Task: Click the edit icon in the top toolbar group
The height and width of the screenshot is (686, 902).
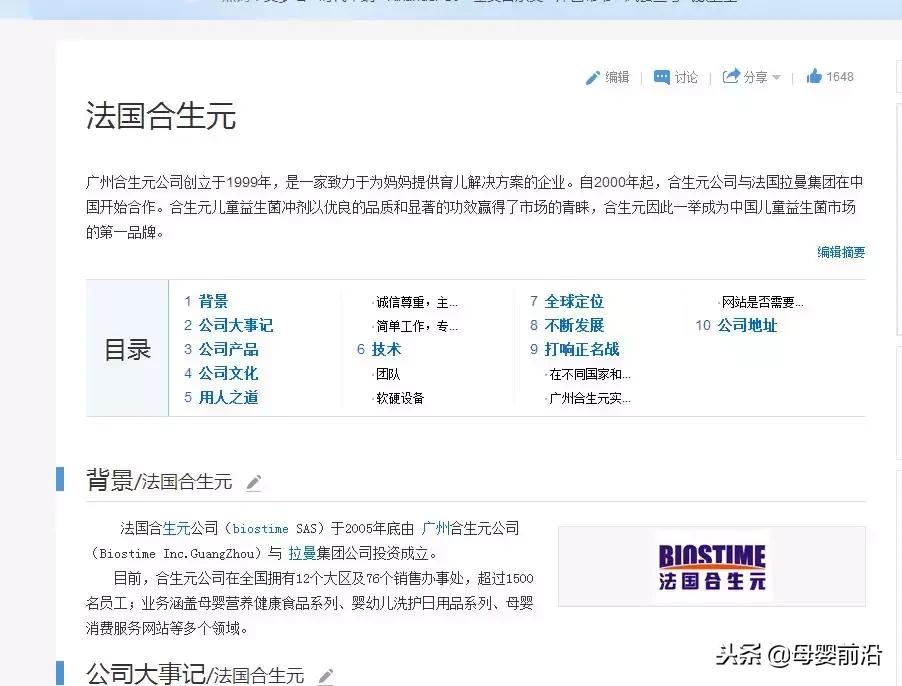Action: (594, 76)
